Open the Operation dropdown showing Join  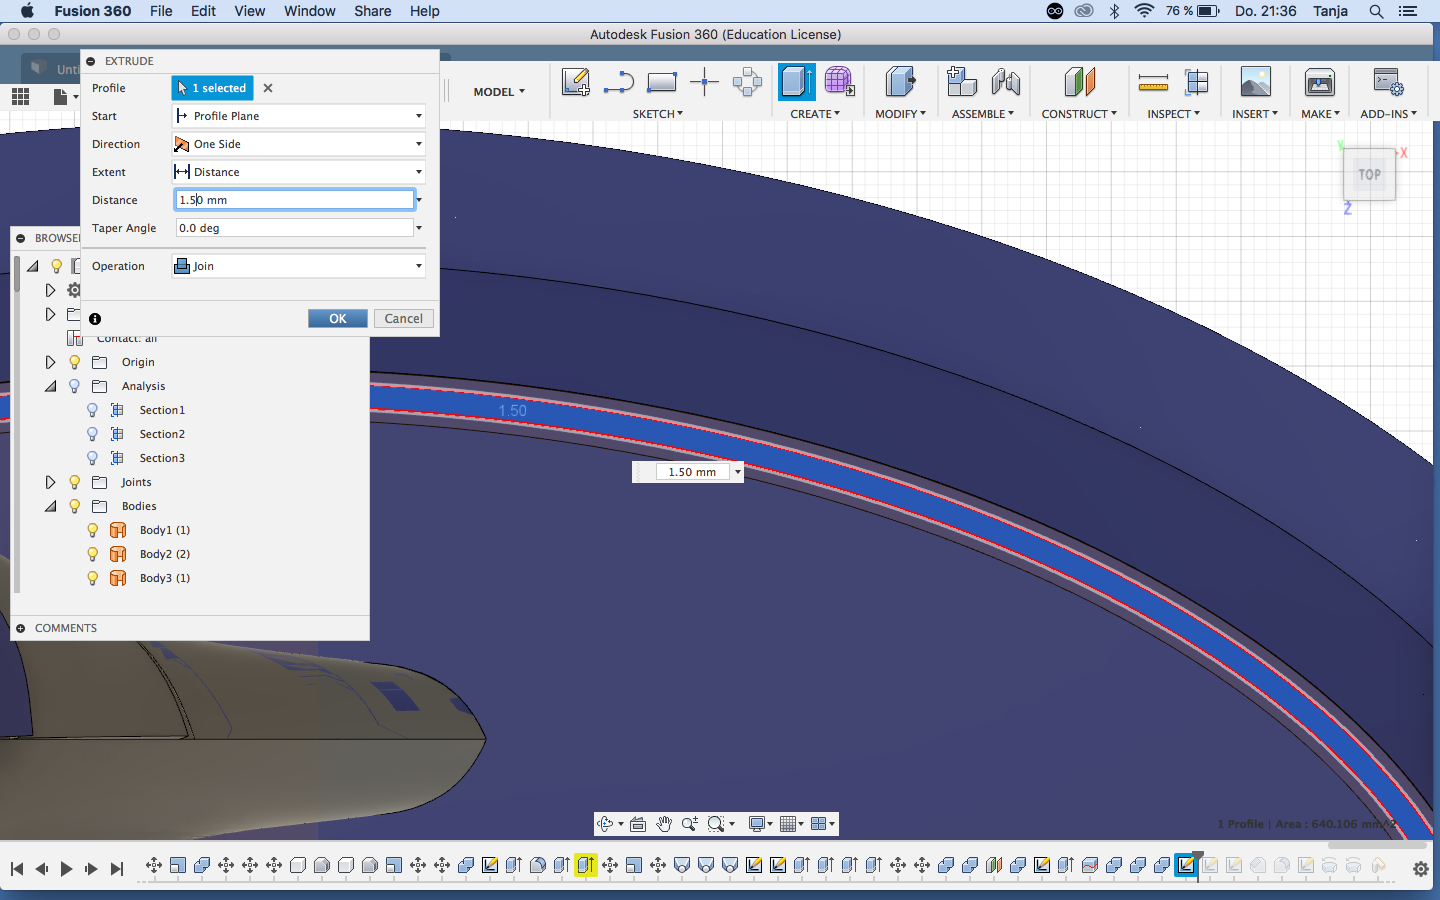pos(299,266)
